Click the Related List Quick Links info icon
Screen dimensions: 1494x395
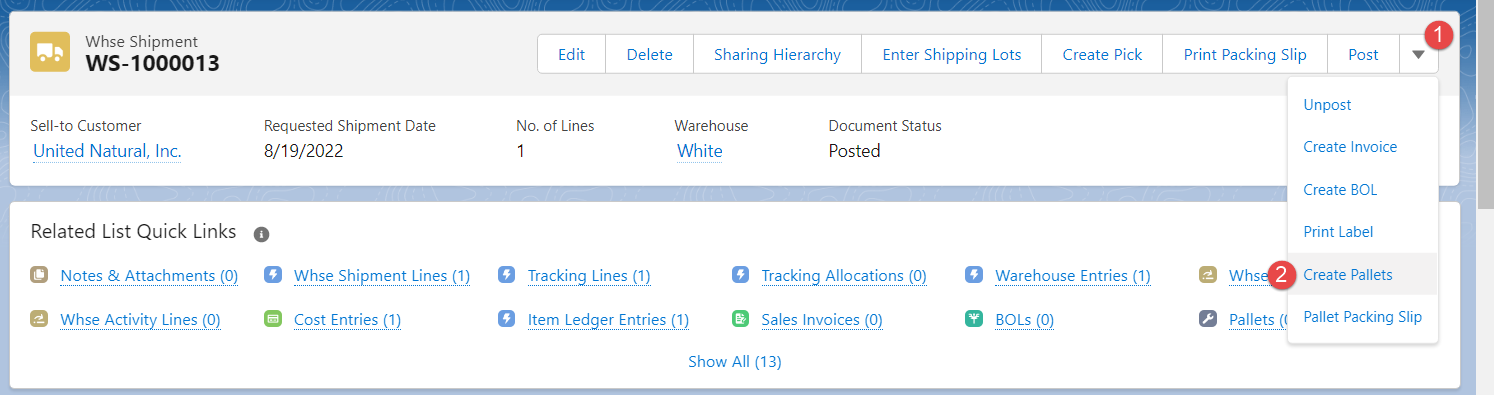261,234
